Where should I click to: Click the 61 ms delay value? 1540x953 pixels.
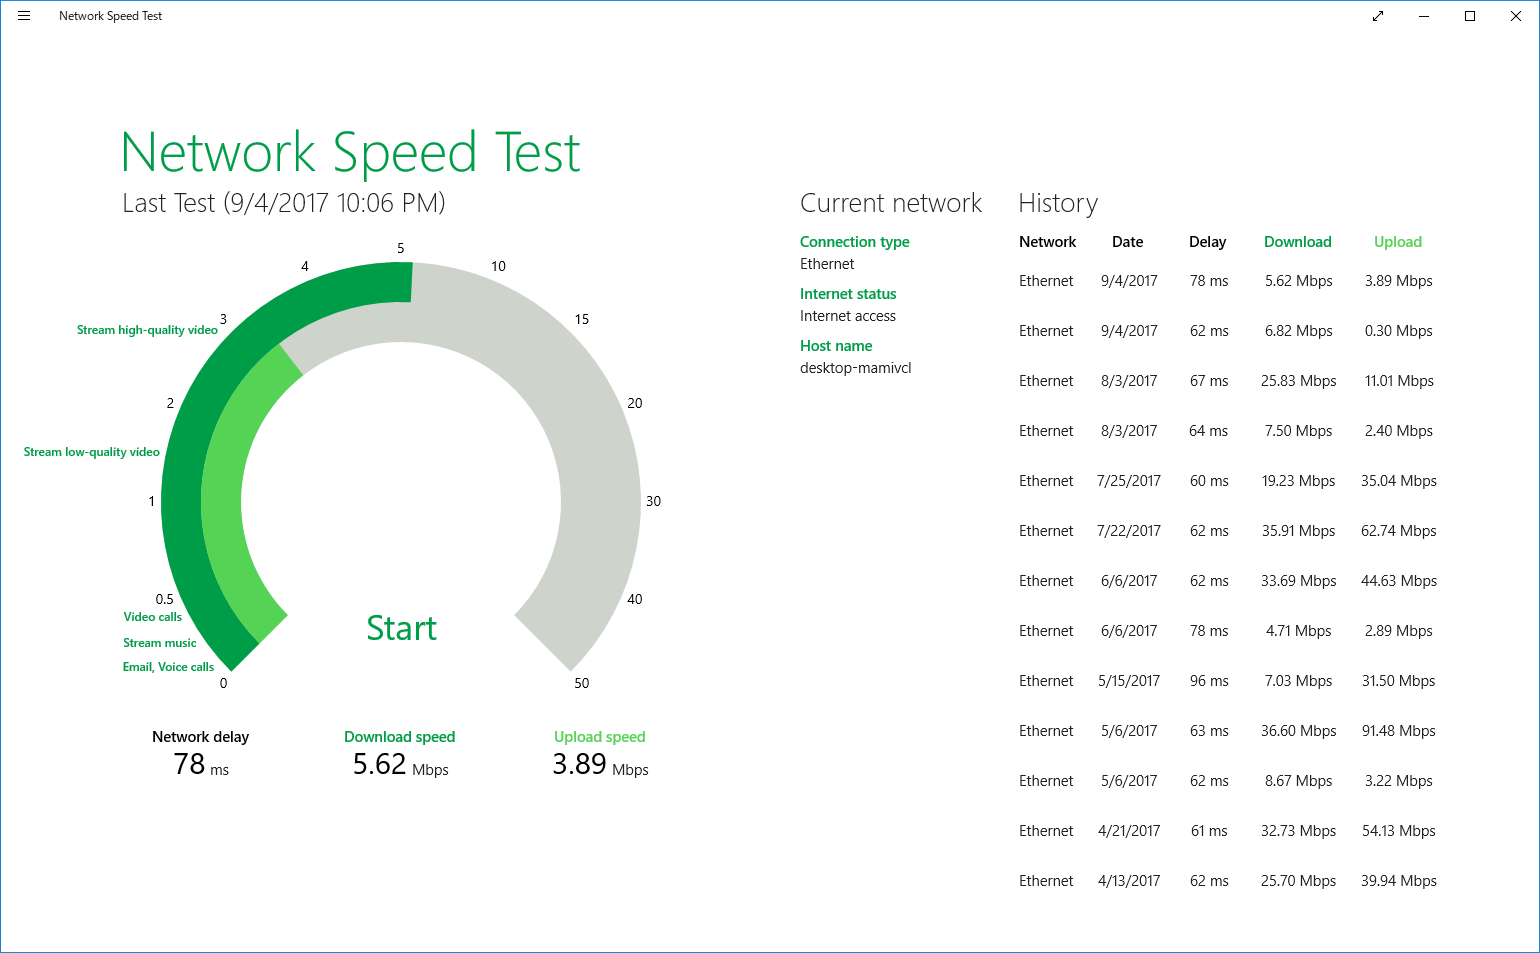(x=1209, y=831)
